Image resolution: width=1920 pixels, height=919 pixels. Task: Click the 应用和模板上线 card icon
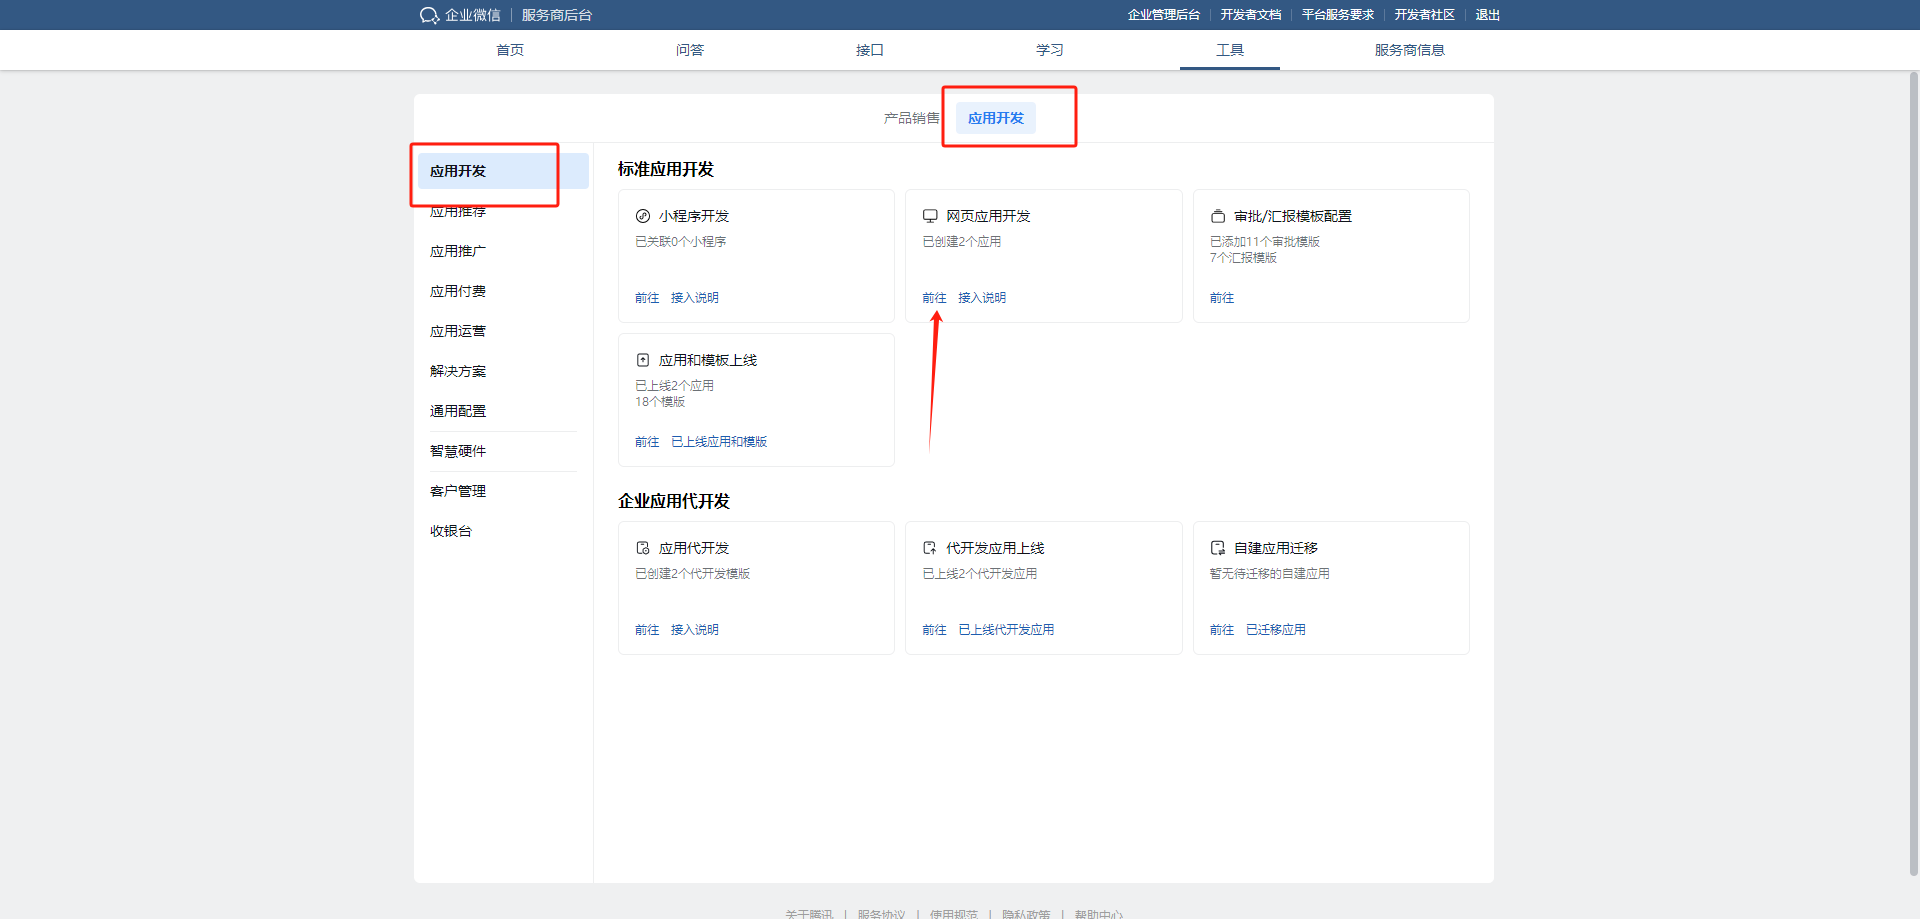pos(643,360)
